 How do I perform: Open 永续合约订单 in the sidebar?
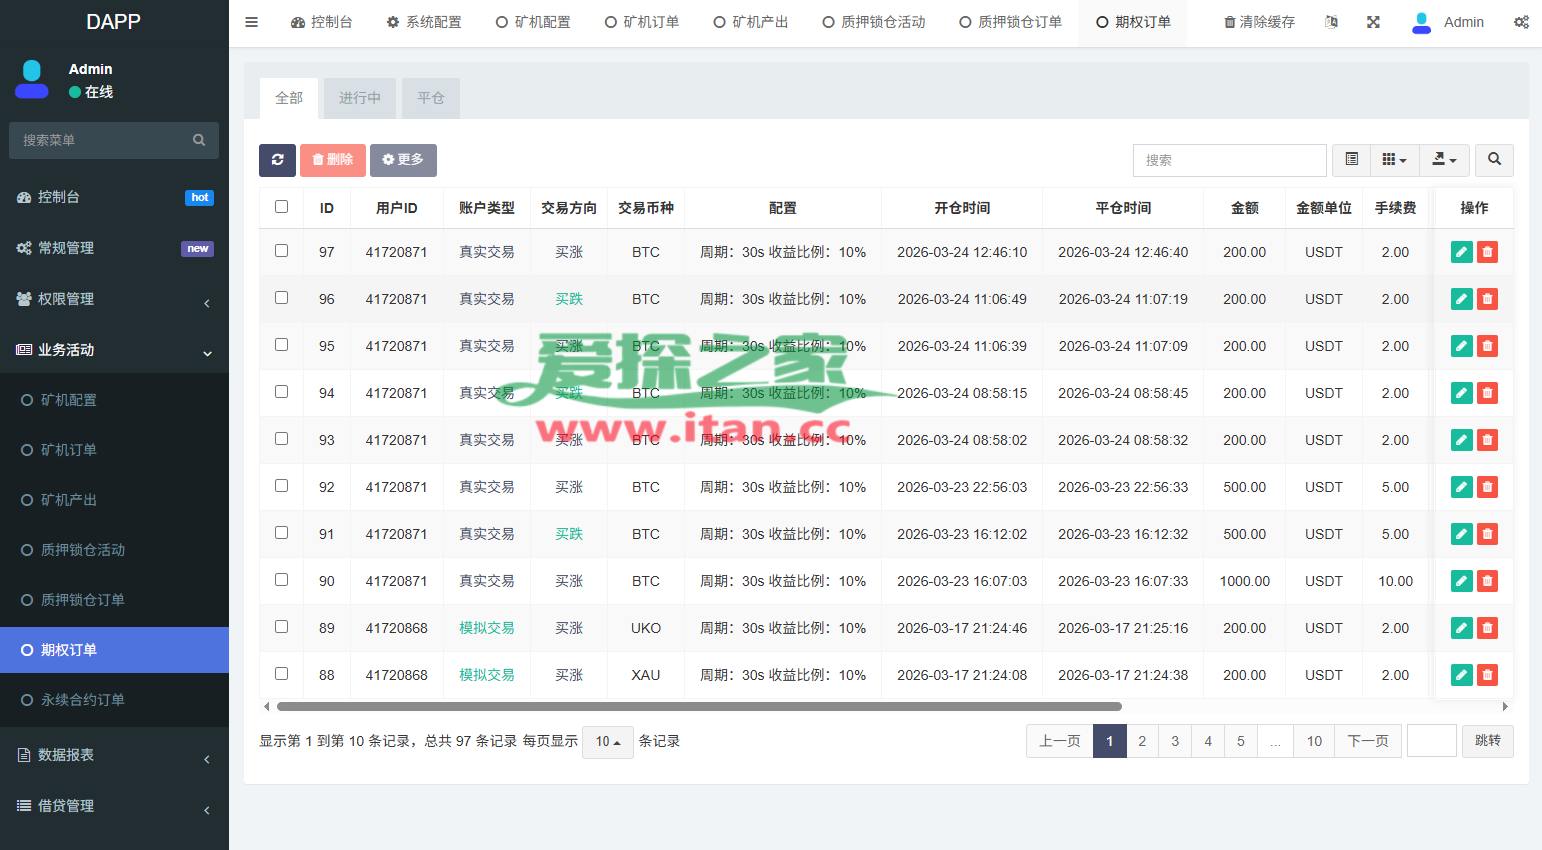pyautogui.click(x=82, y=700)
